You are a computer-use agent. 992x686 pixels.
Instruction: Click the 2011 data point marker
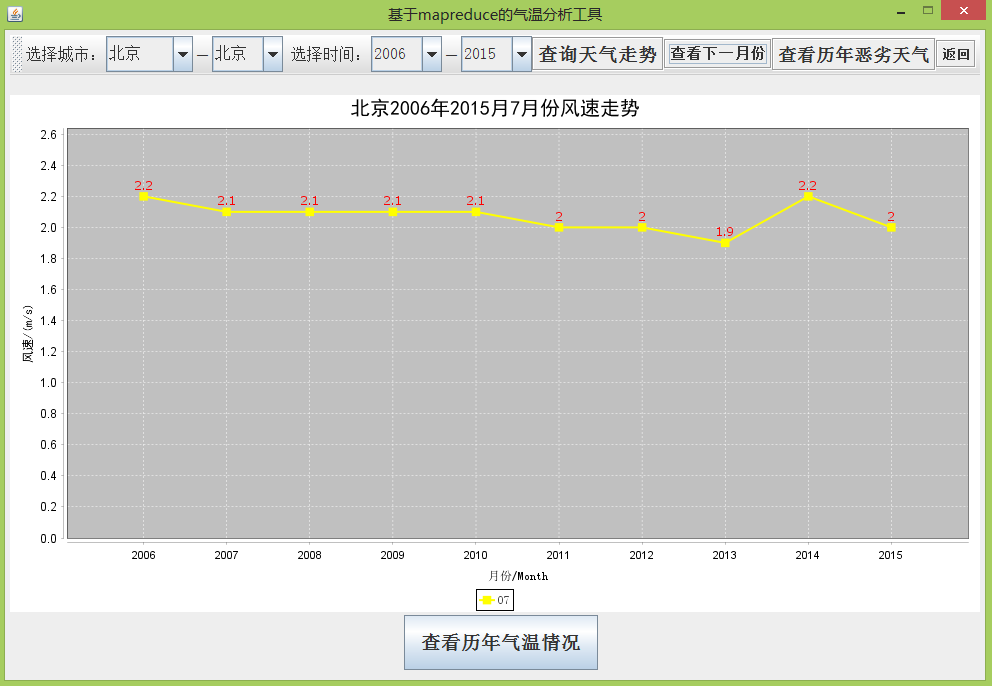[559, 227]
